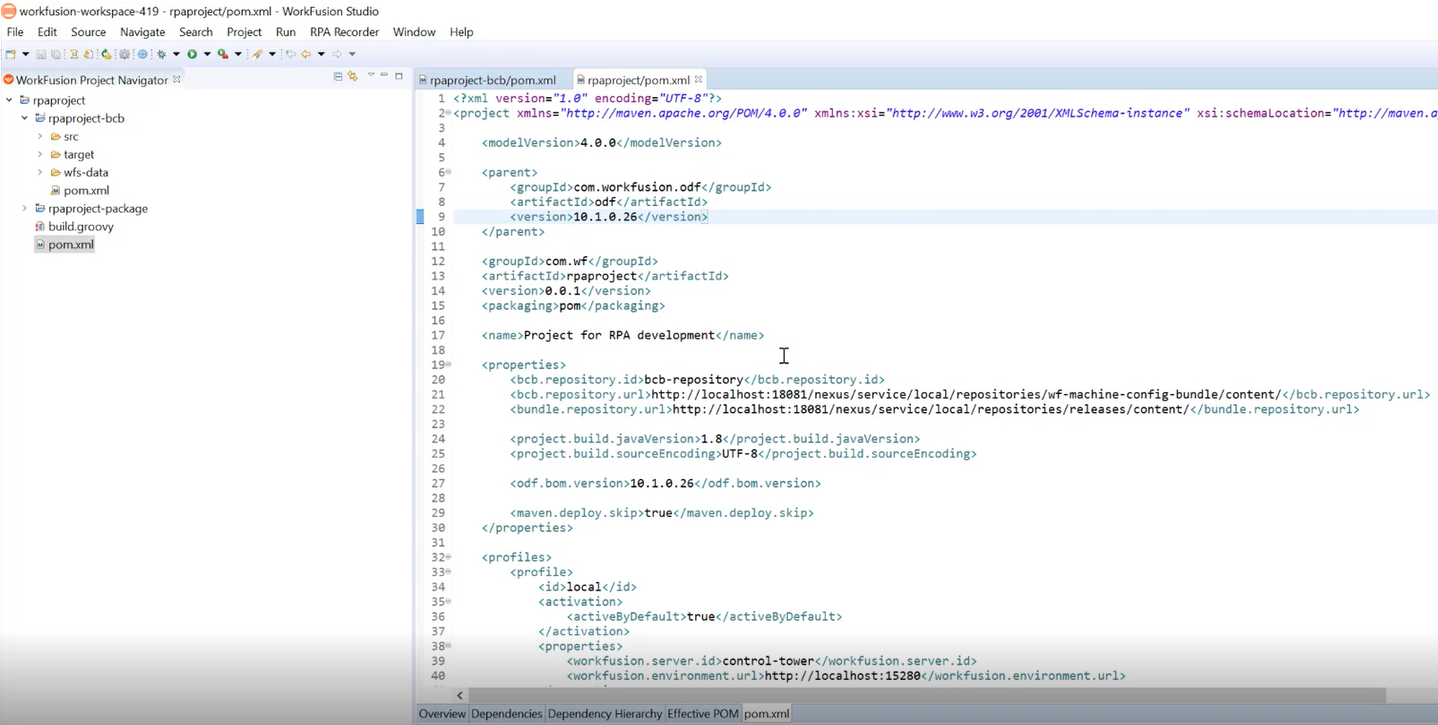Switch to the Overview tab
Screen dimensions: 1438x725
tap(442, 714)
